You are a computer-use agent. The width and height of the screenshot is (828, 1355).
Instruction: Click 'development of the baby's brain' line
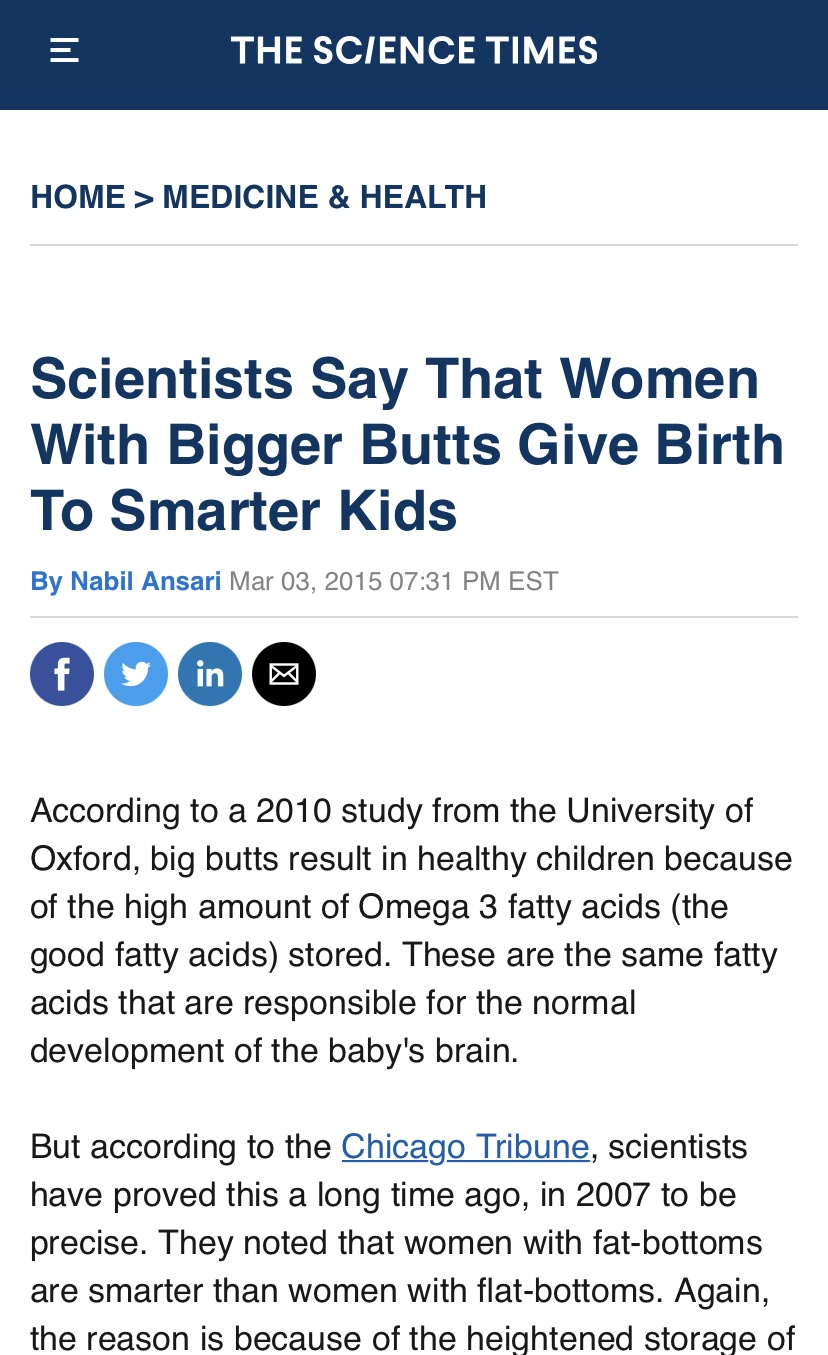275,1051
